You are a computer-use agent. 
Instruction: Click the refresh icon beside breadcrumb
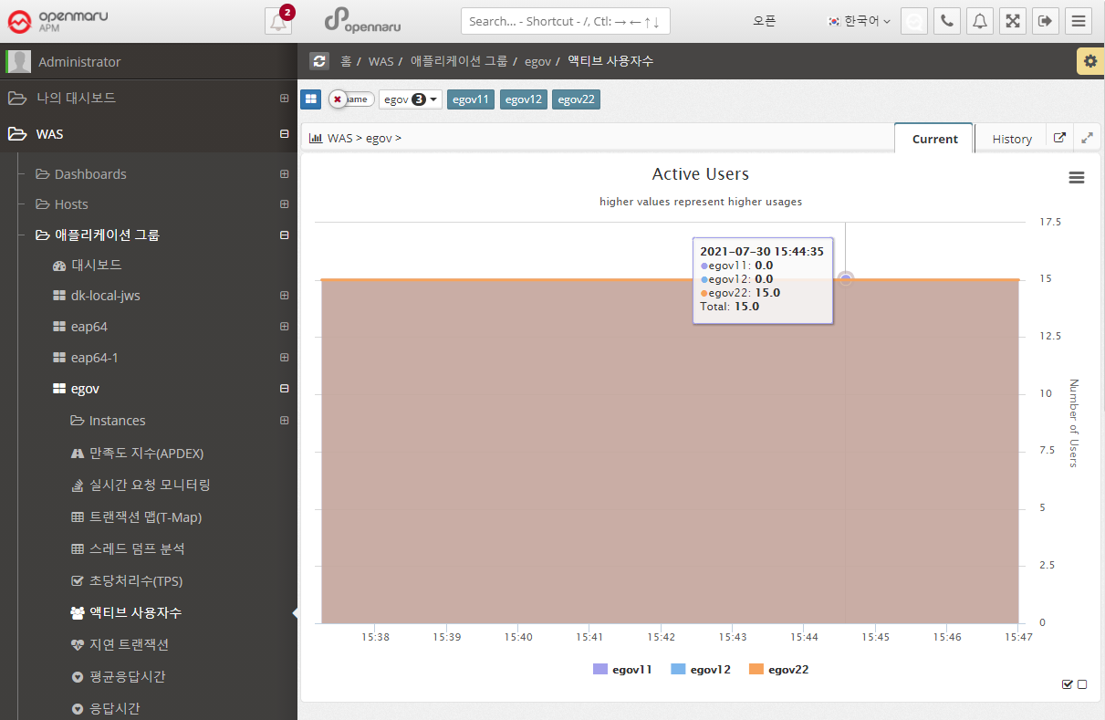(319, 61)
